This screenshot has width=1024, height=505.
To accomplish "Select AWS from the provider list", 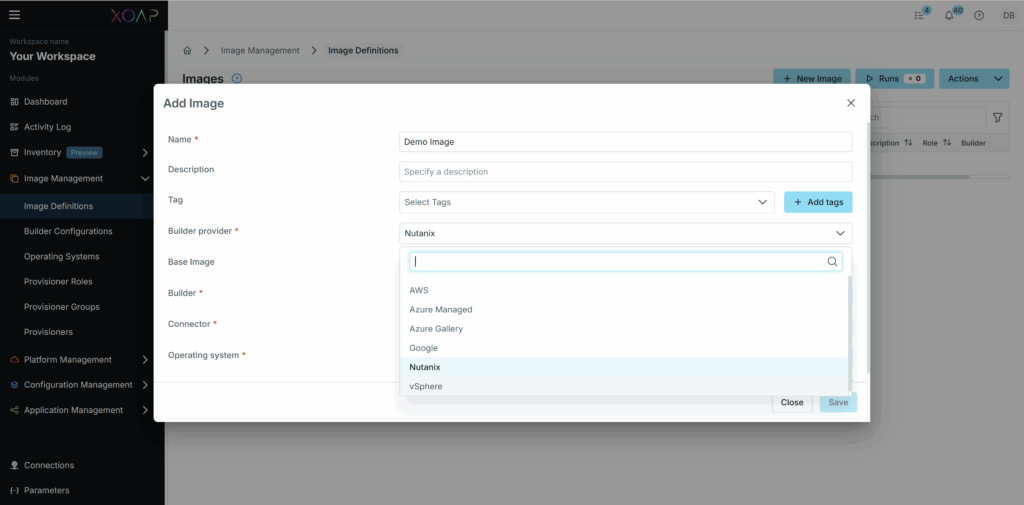I will tap(419, 291).
